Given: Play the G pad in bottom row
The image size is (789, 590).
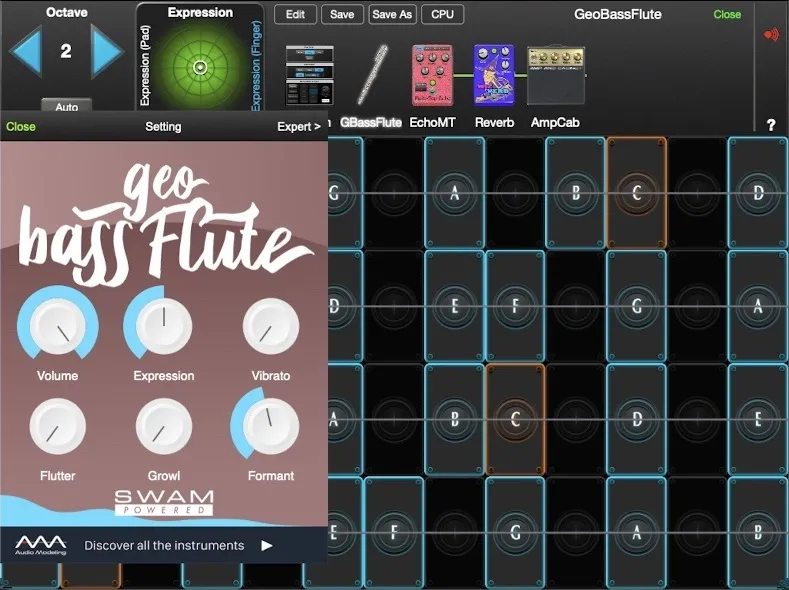Looking at the screenshot, I should [515, 532].
